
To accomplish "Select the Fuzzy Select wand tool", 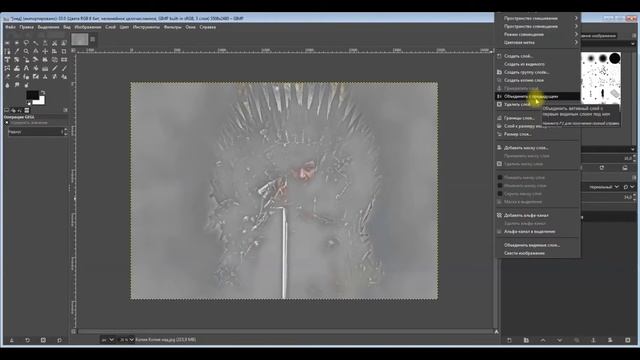I will [x=36, y=43].
